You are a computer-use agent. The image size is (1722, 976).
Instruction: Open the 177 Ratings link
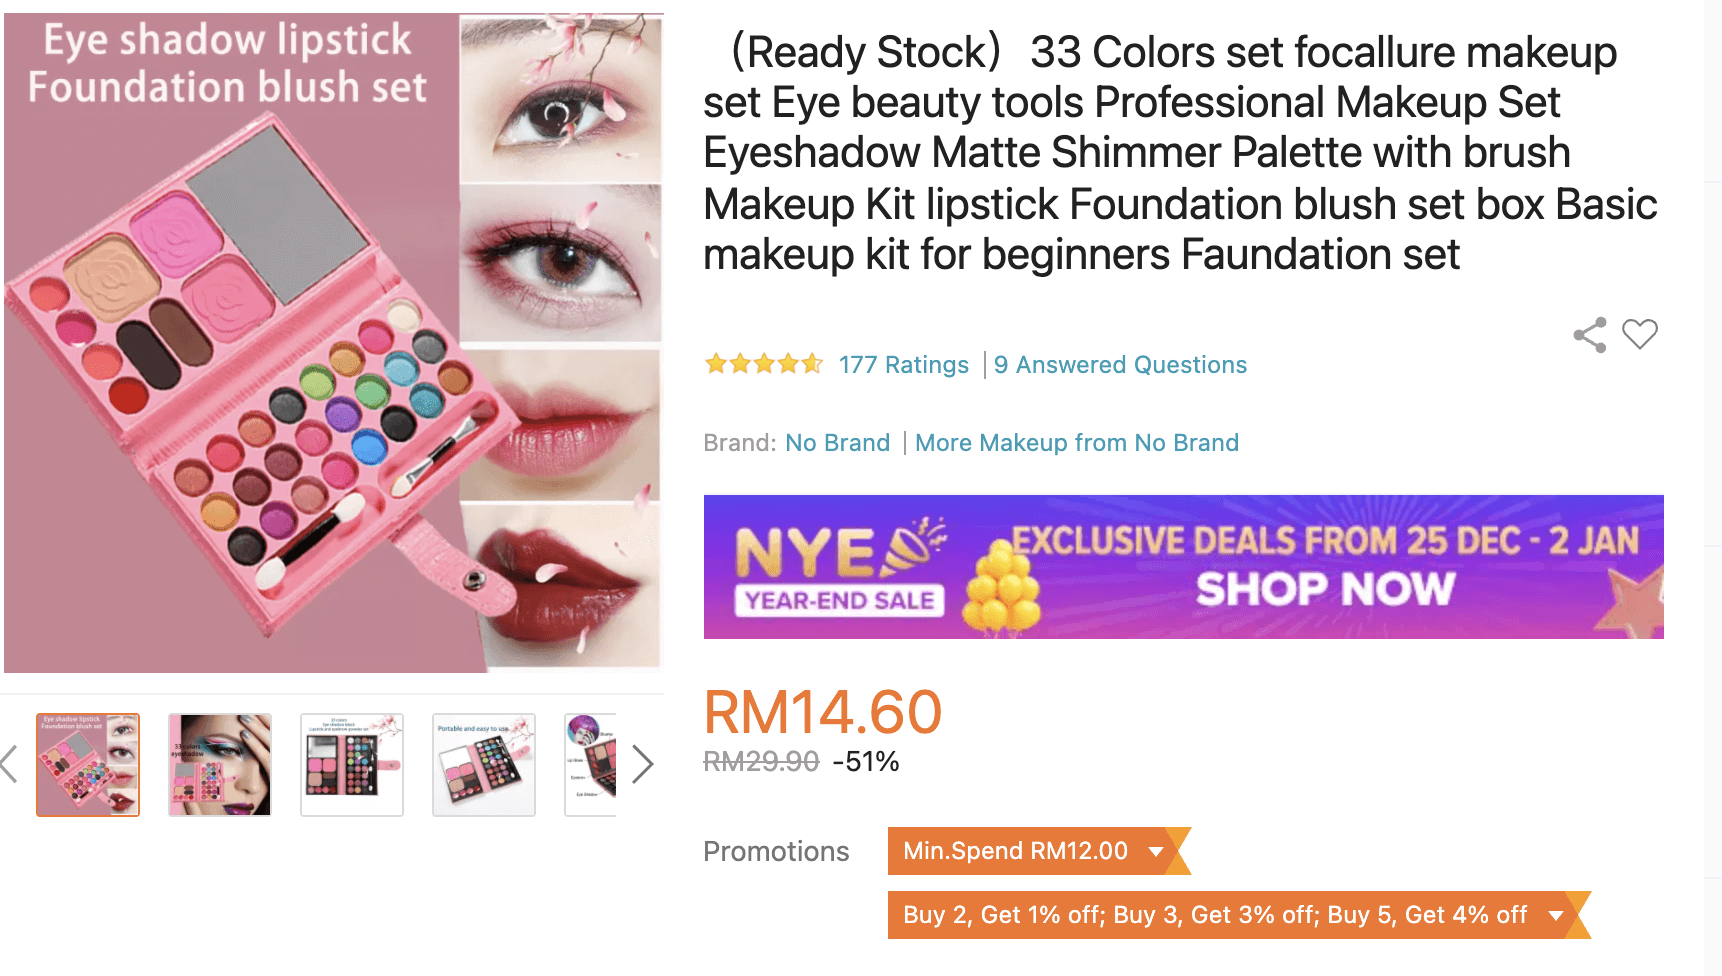pos(904,365)
